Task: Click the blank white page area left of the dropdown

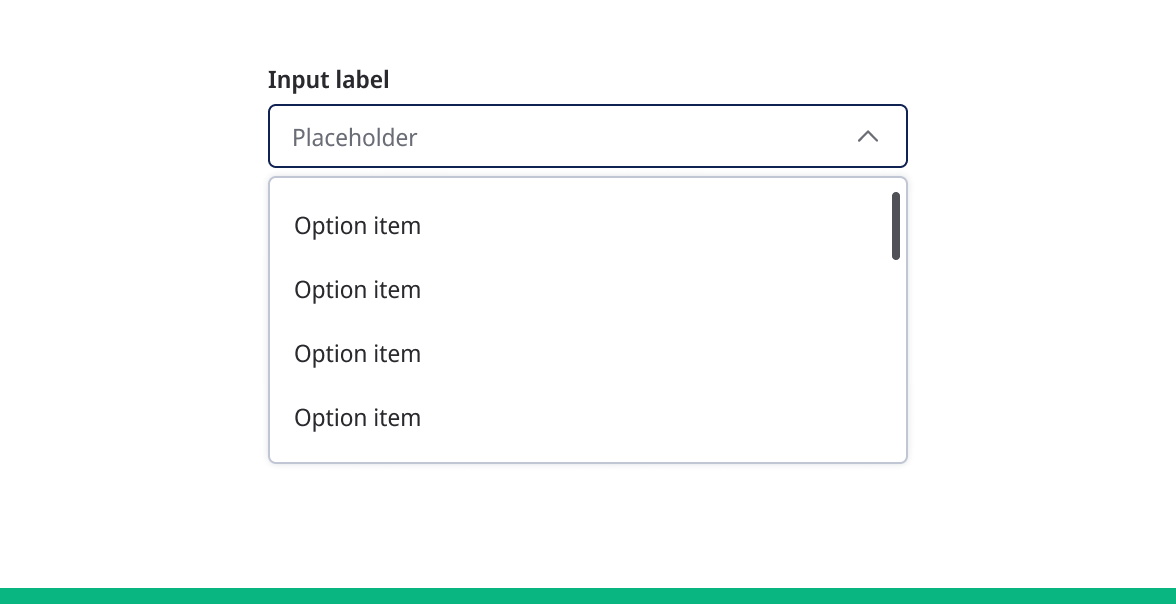Action: click(130, 300)
